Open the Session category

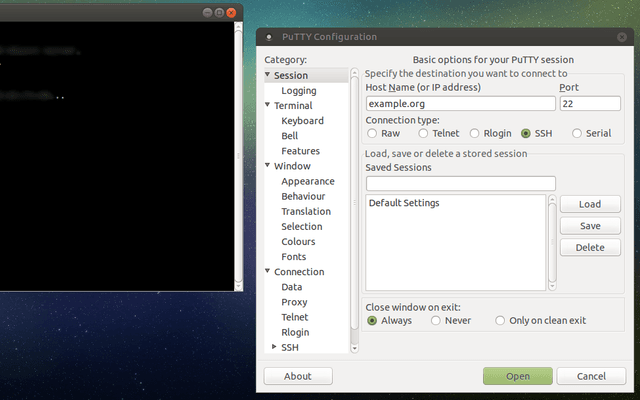tap(291, 76)
